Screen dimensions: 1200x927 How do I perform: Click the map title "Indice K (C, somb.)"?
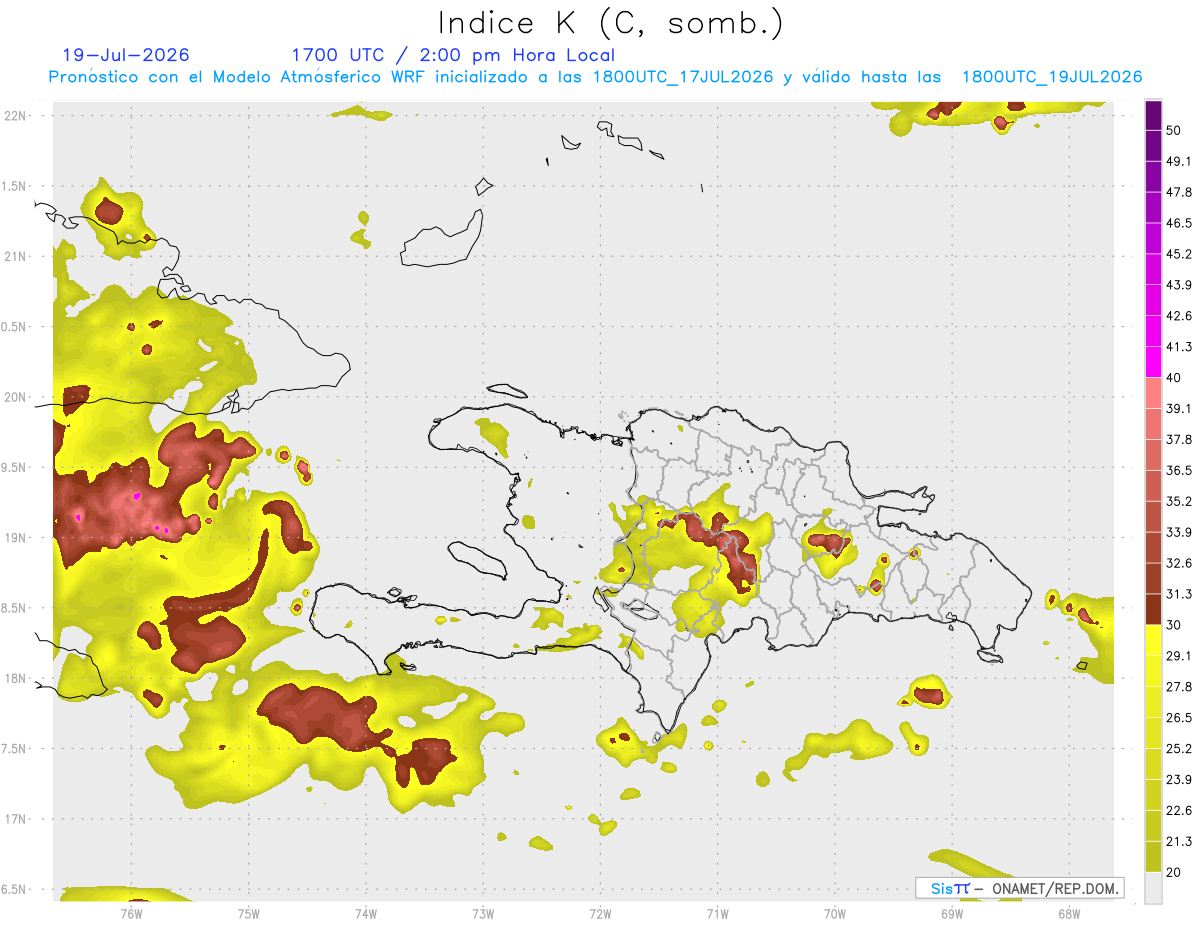pos(611,23)
